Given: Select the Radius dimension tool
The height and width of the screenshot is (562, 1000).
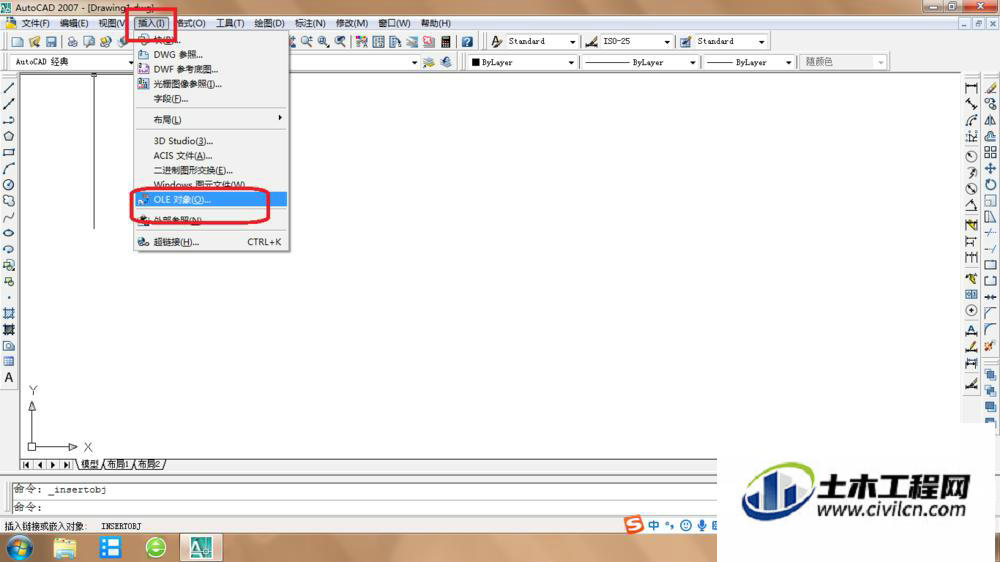Looking at the screenshot, I should coord(971,156).
